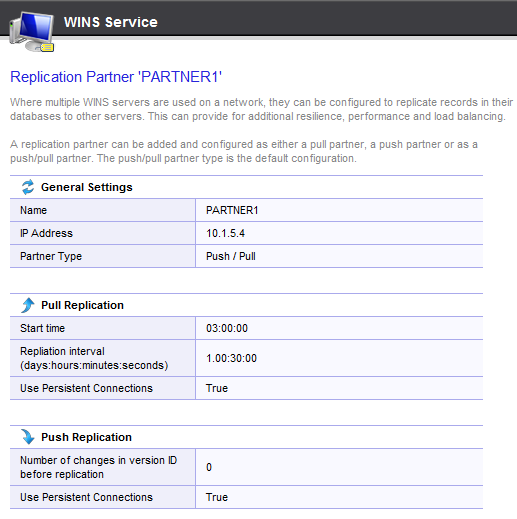This screenshot has width=517, height=519.
Task: Select the 03:00:00 start time value
Action: 227,328
